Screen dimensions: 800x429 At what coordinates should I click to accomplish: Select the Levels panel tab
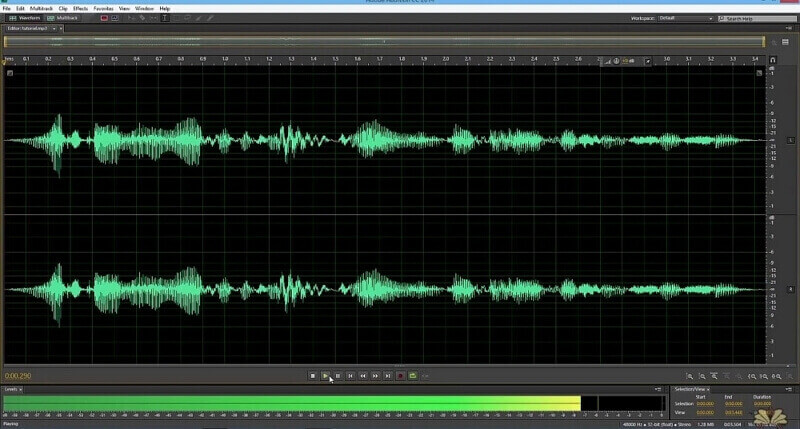point(12,389)
